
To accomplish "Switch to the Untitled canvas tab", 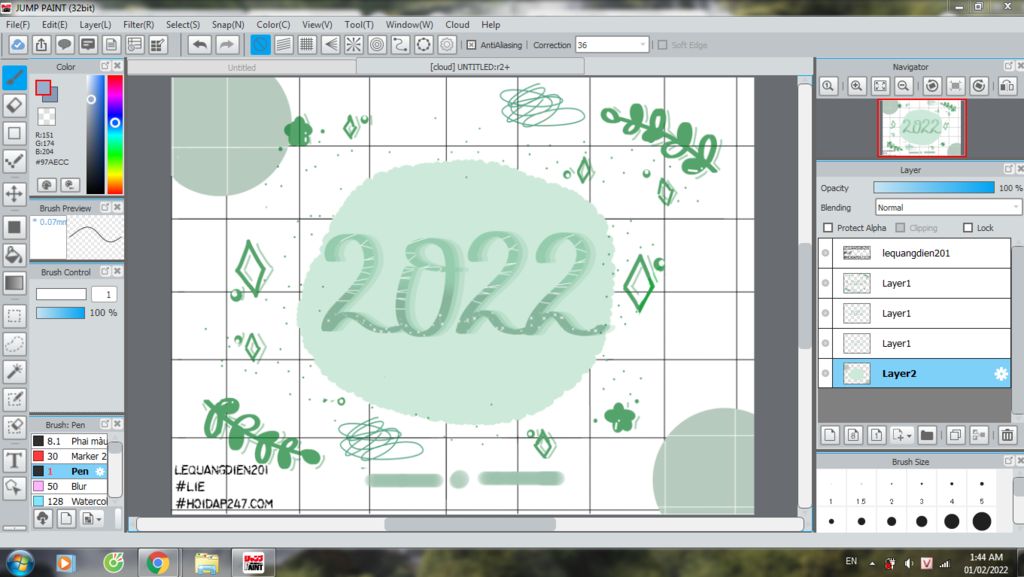I will (242, 67).
